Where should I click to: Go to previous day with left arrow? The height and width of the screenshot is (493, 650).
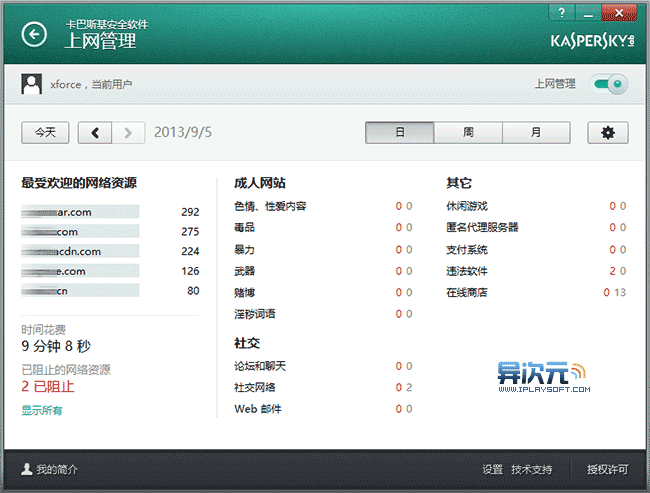94,133
